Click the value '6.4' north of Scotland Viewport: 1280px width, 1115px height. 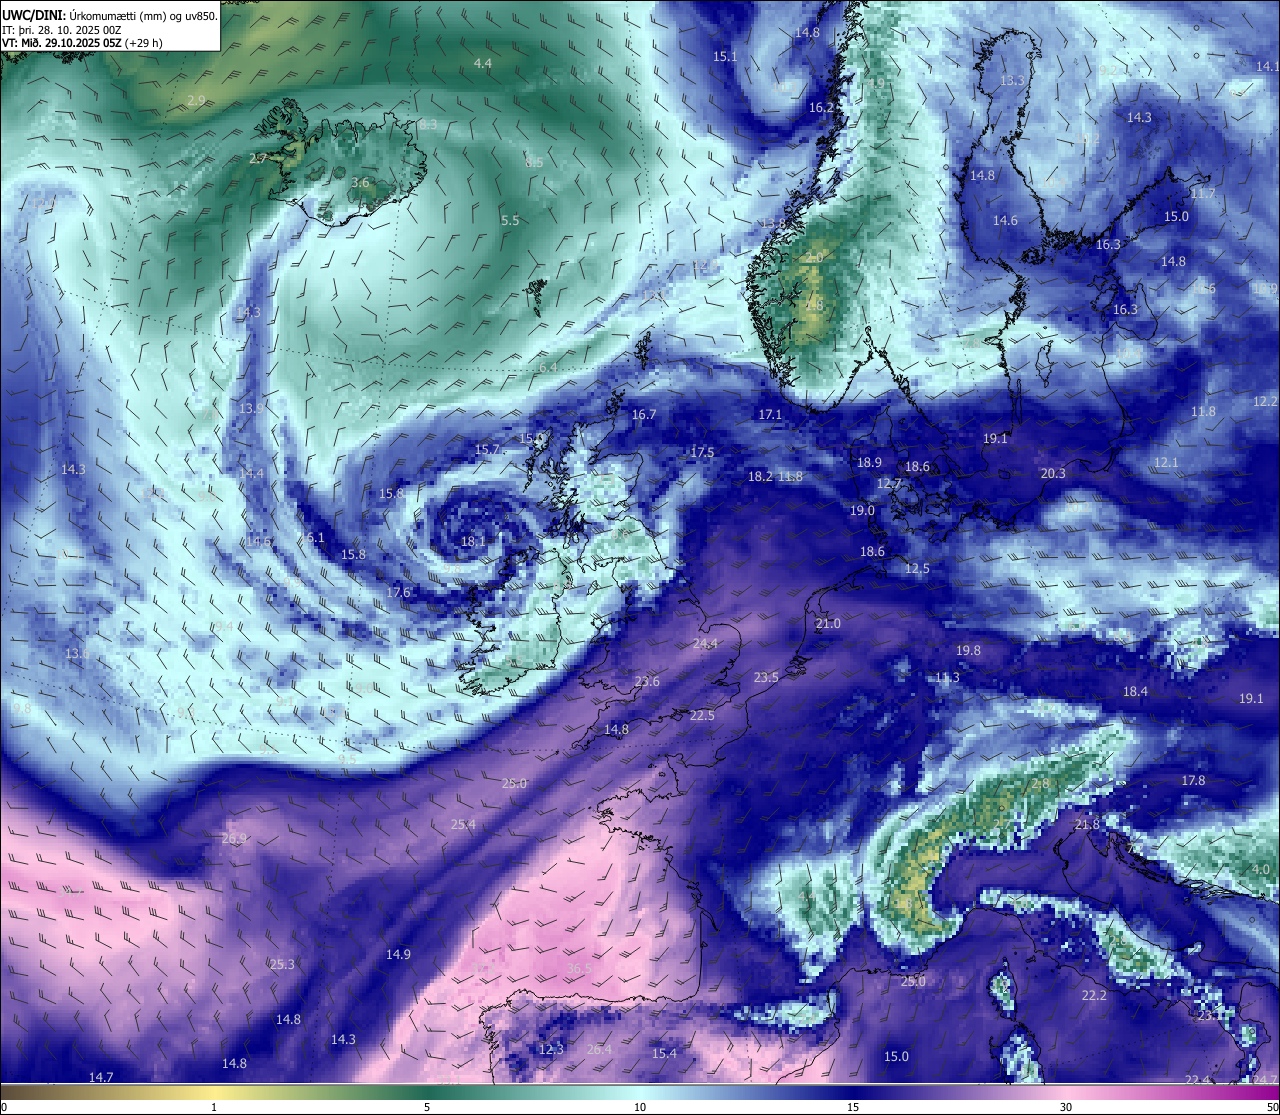click(x=548, y=367)
